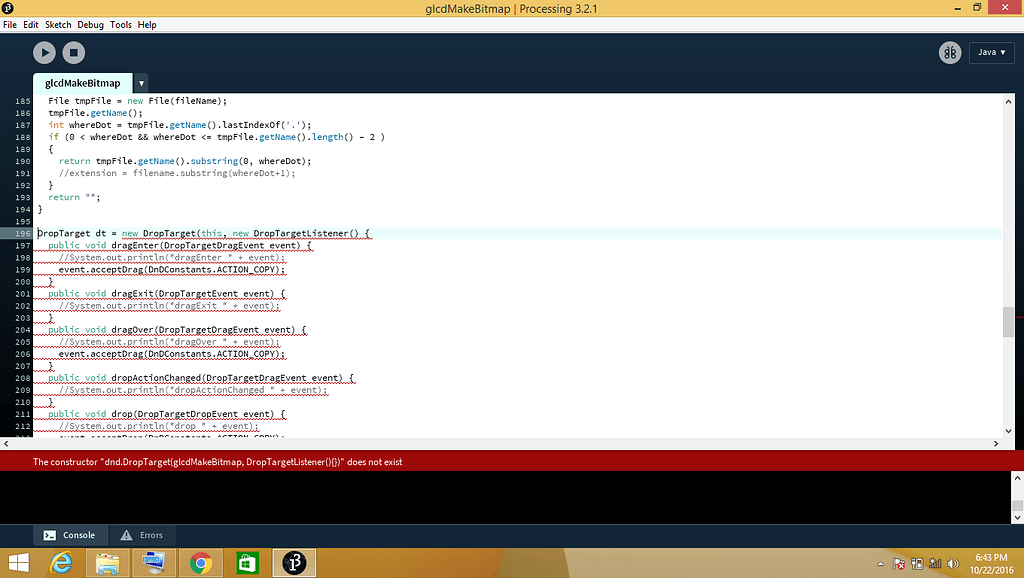Image resolution: width=1024 pixels, height=578 pixels.
Task: Open File Explorer from the taskbar
Action: pos(107,562)
